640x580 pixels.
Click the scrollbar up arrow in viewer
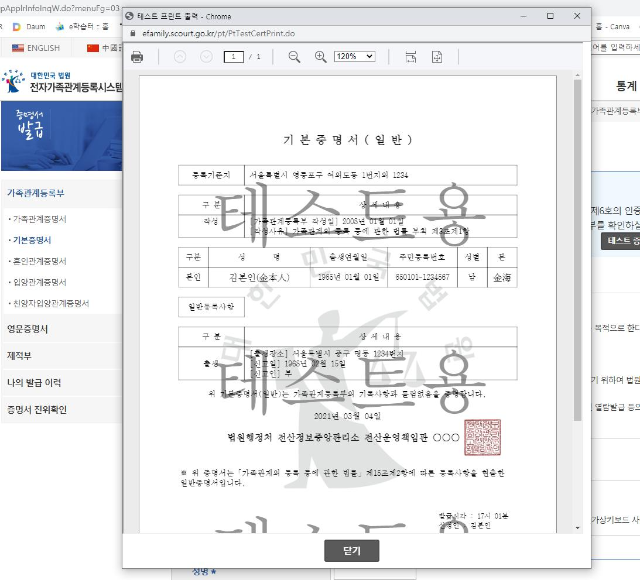pyautogui.click(x=577, y=75)
